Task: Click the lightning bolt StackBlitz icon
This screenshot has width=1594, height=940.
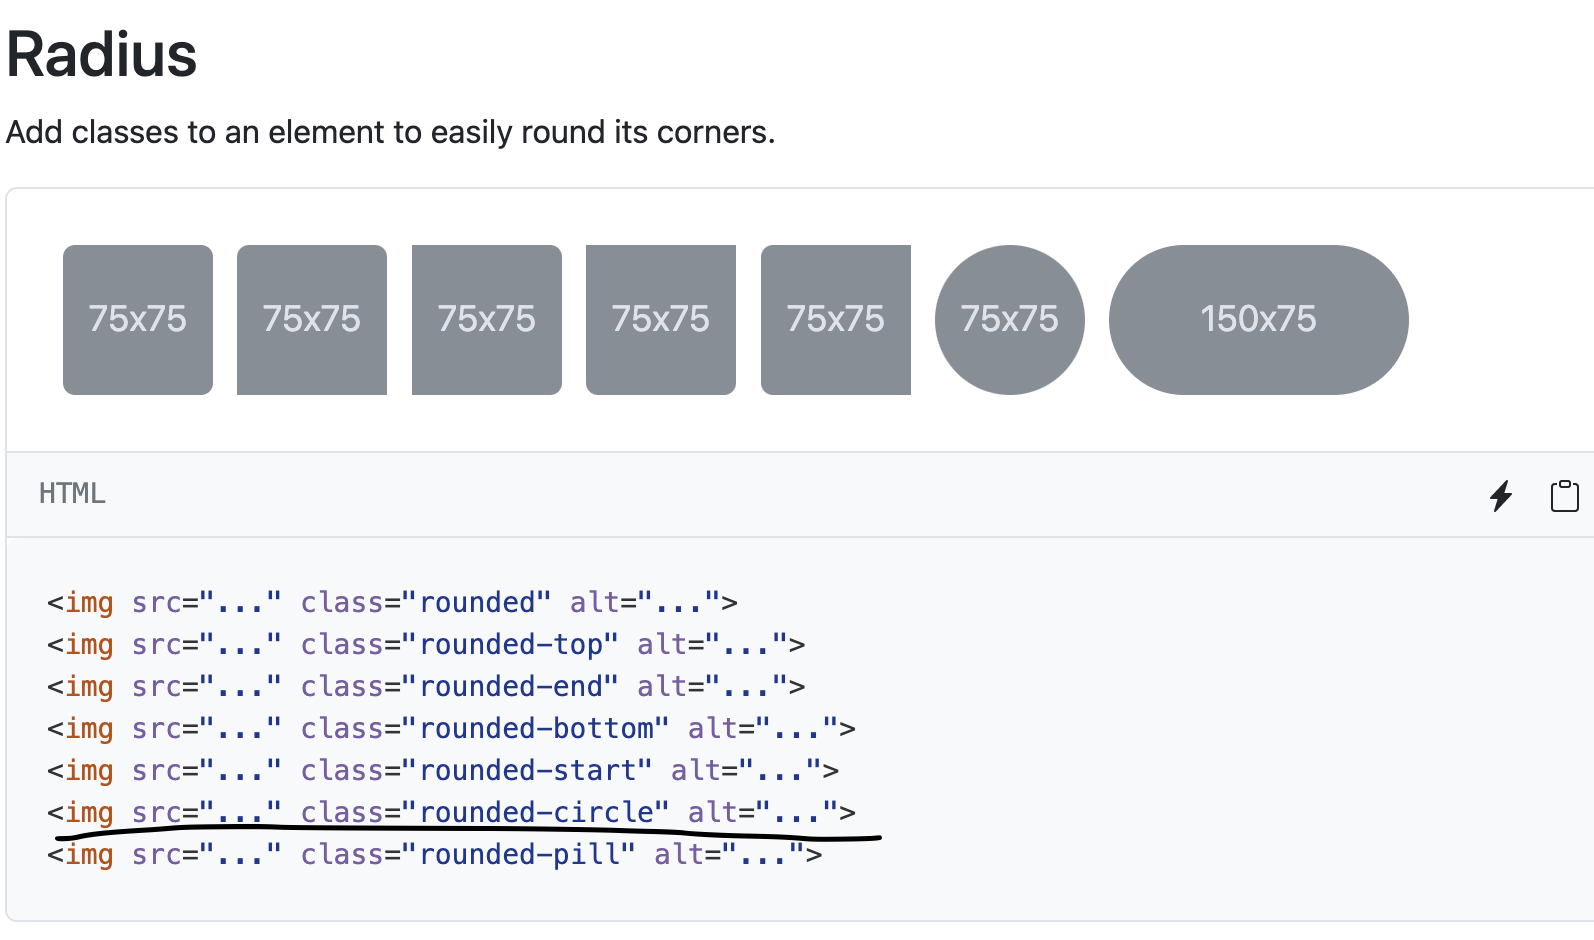Action: pos(1501,495)
